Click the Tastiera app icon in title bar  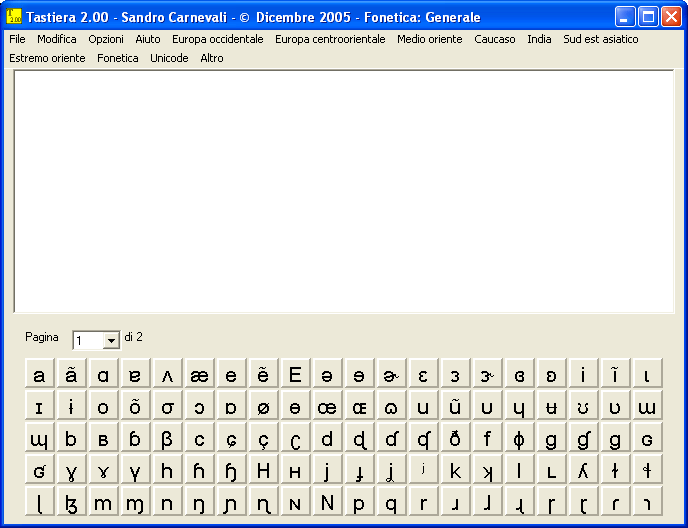[14, 17]
